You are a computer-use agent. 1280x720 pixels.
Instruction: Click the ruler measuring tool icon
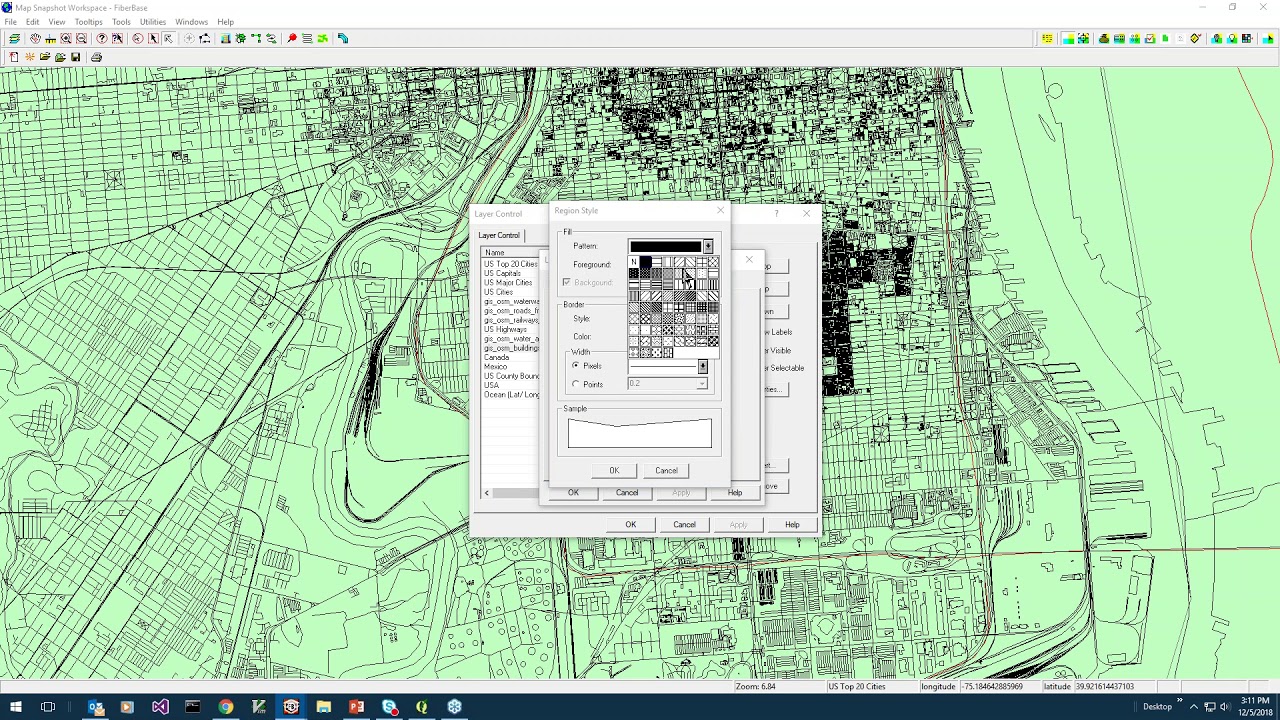pyautogui.click(x=50, y=38)
